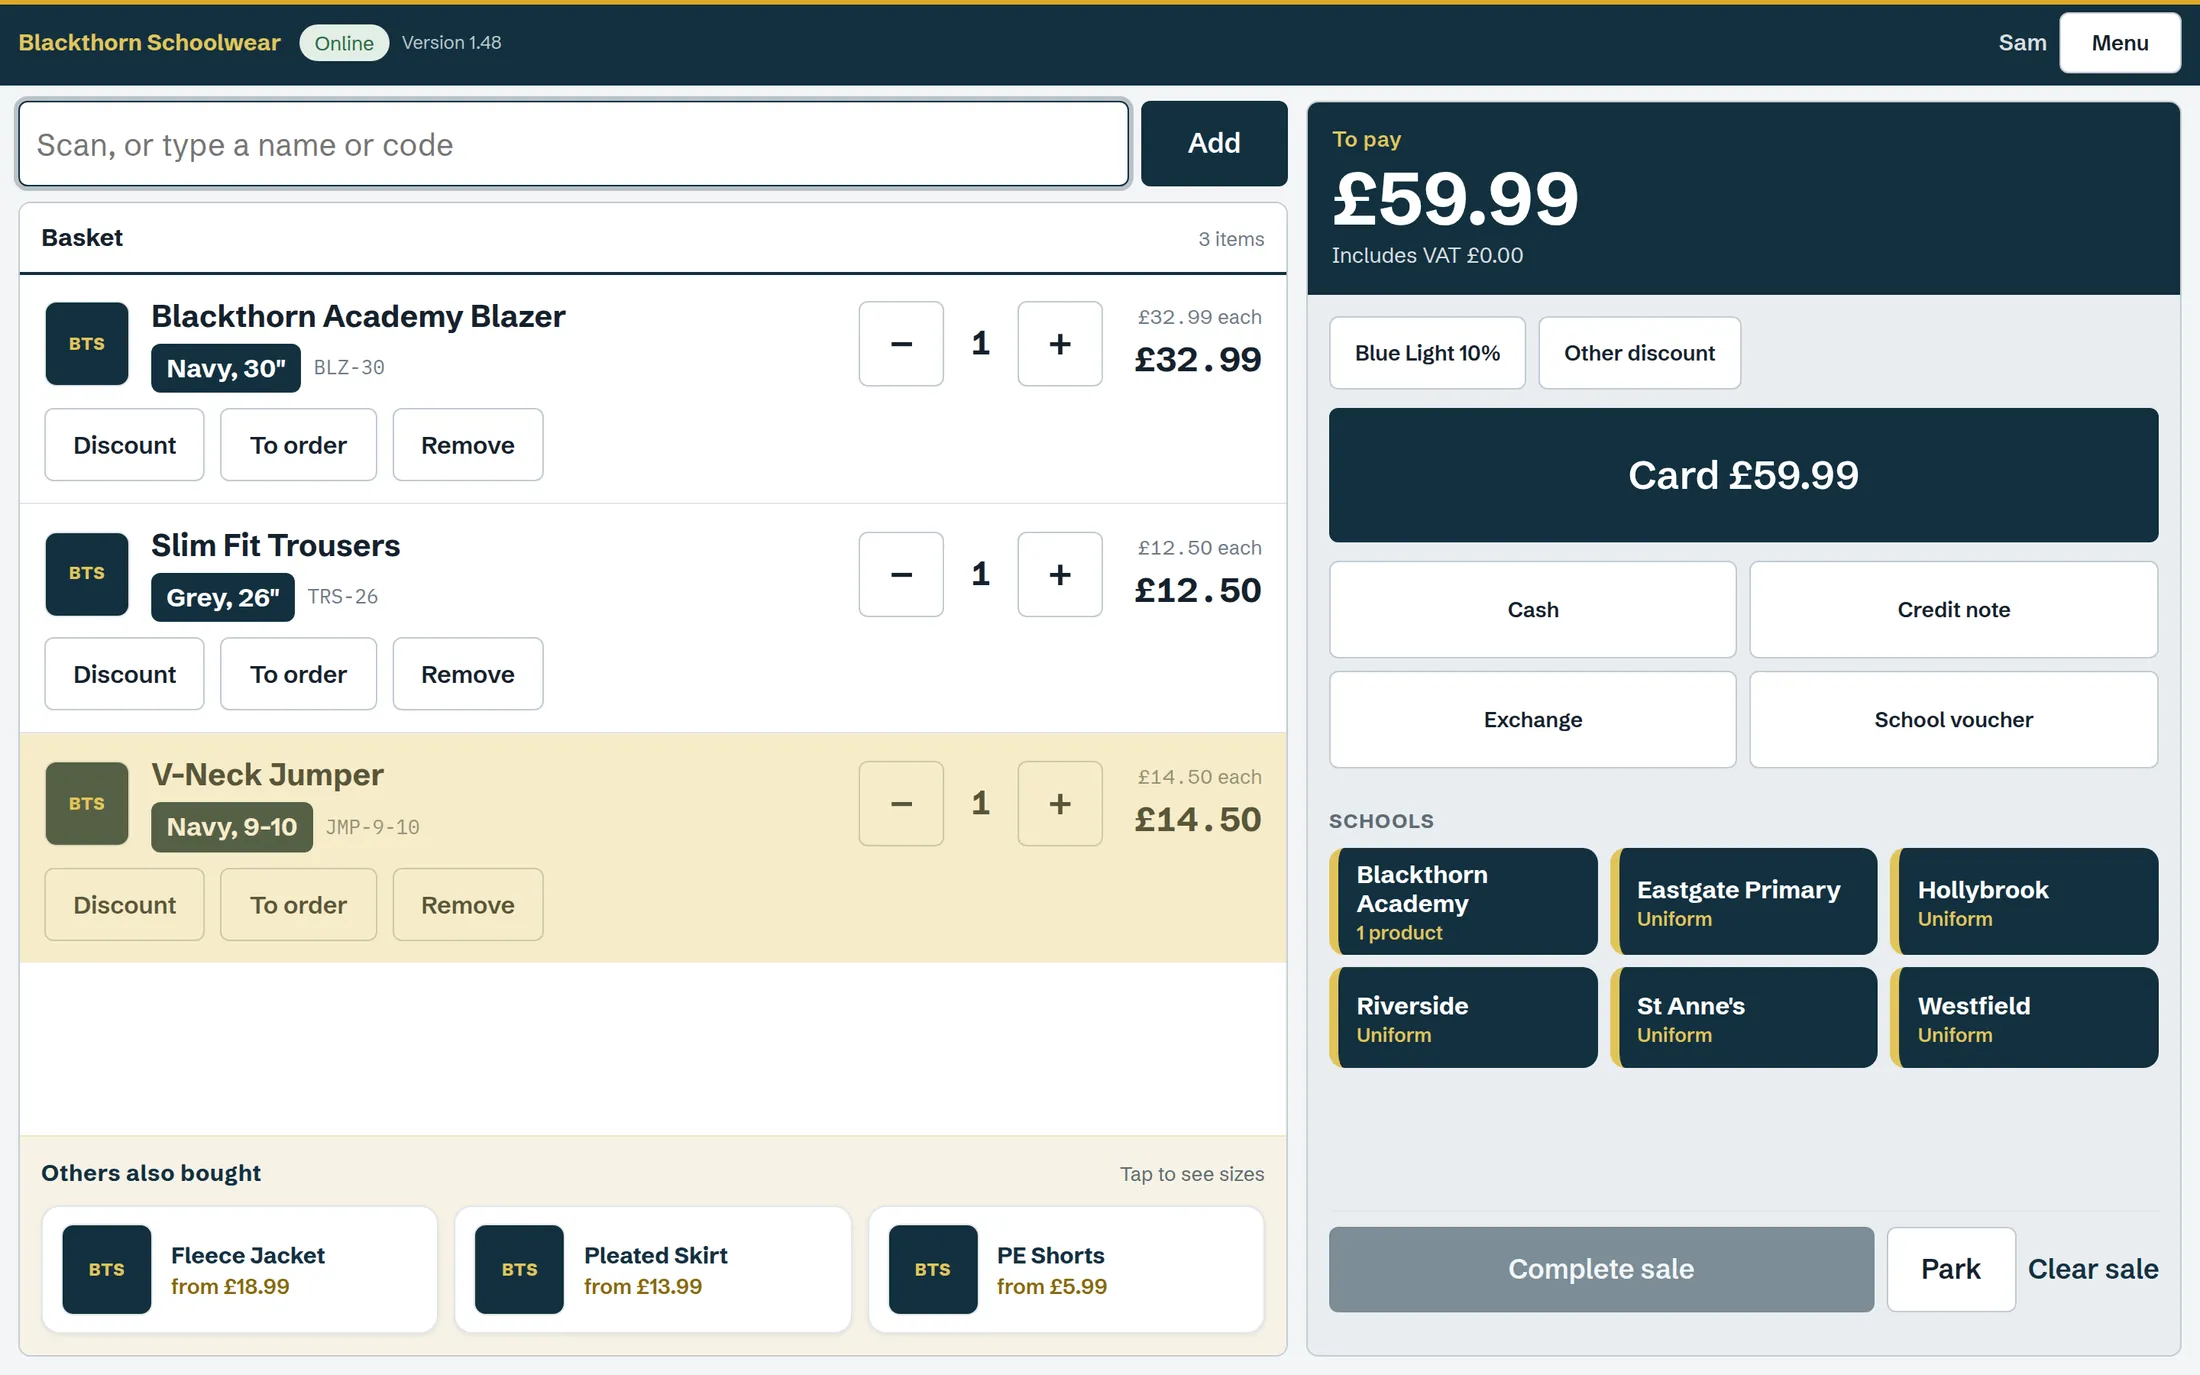Open the Menu in the header
This screenshot has height=1375, width=2200.
tap(2120, 43)
